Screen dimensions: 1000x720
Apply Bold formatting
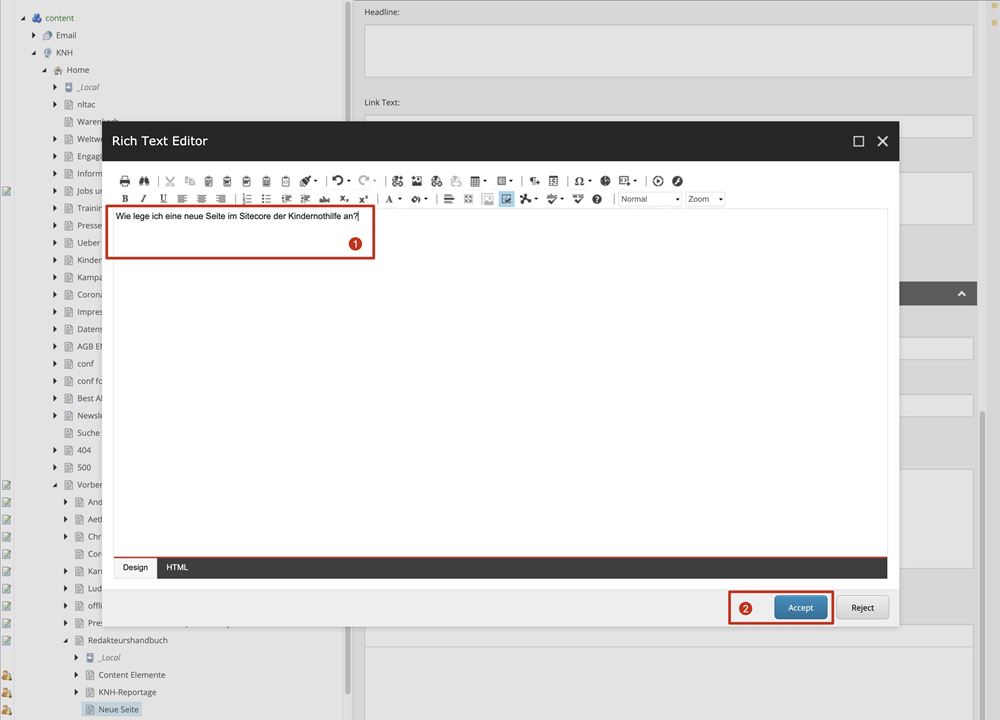(x=125, y=199)
